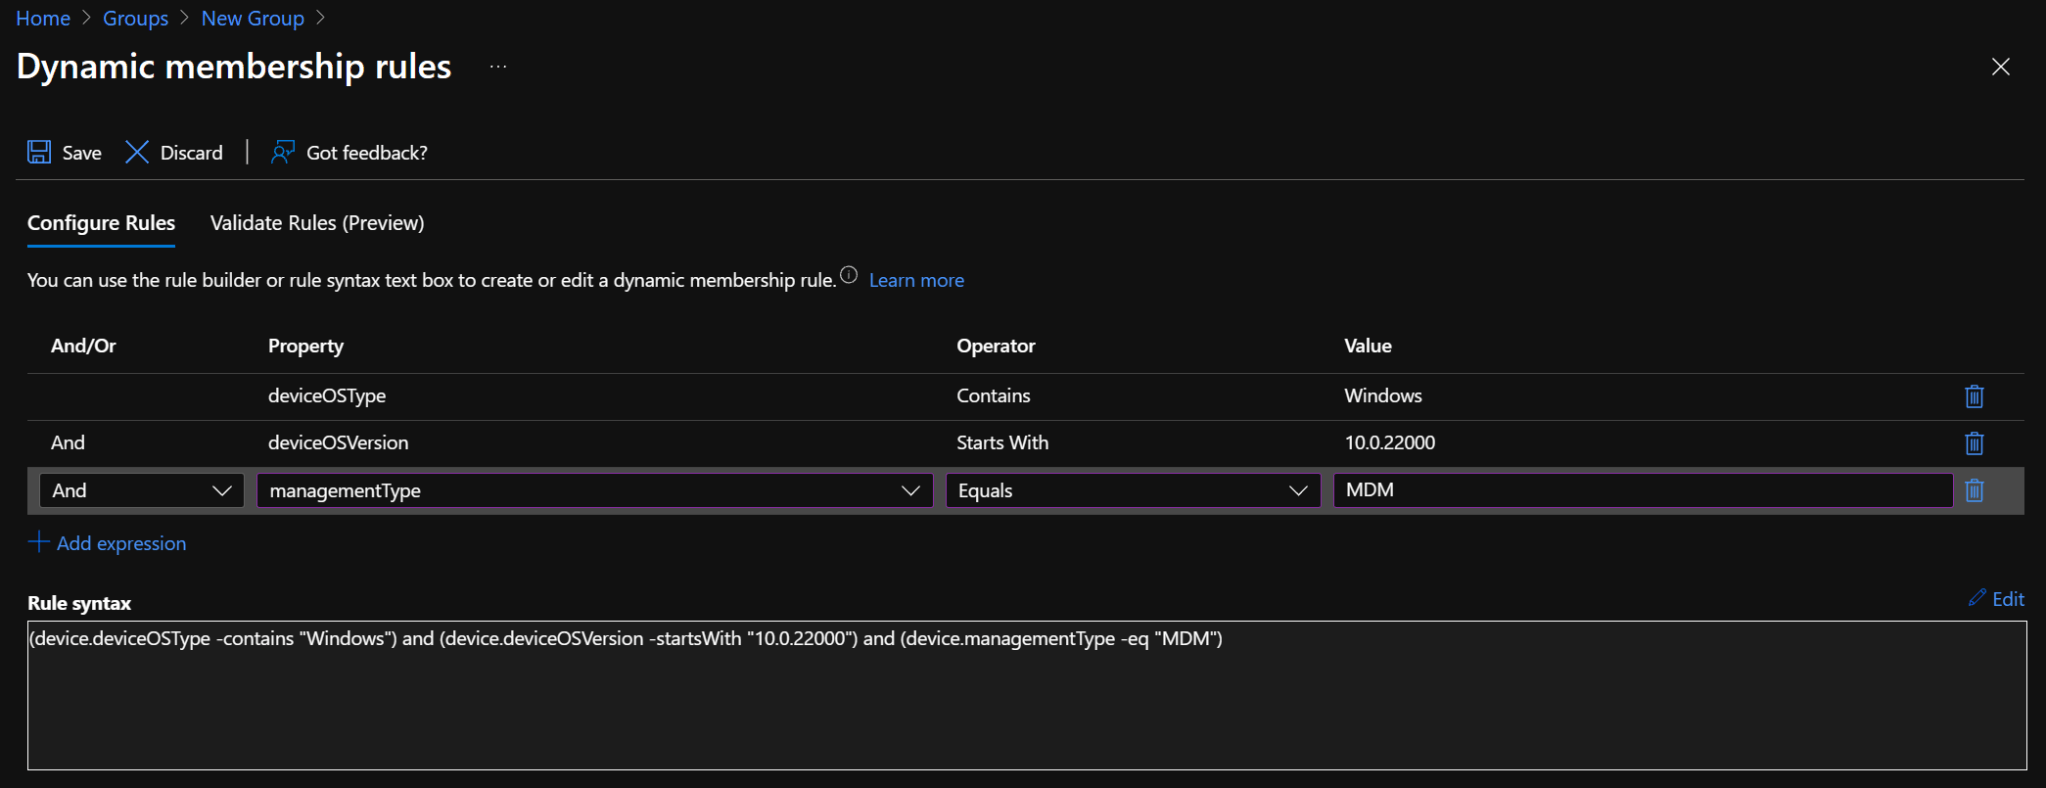
Task: Click the Save floppy disk icon
Action: point(39,152)
